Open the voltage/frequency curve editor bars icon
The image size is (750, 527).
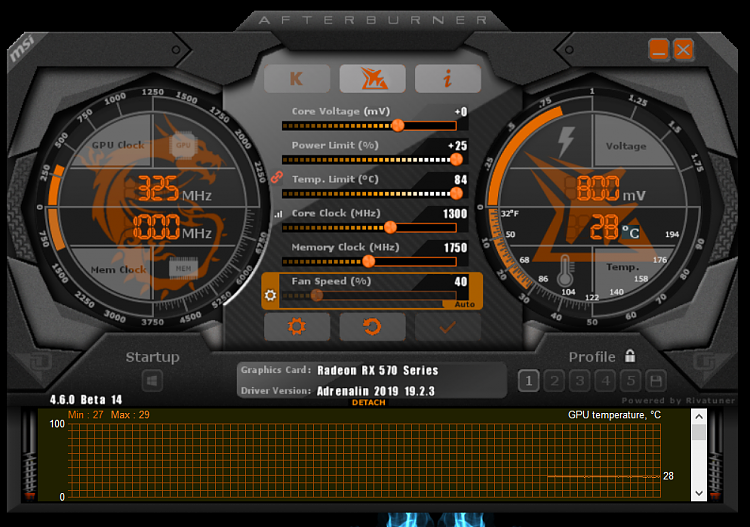[278, 214]
